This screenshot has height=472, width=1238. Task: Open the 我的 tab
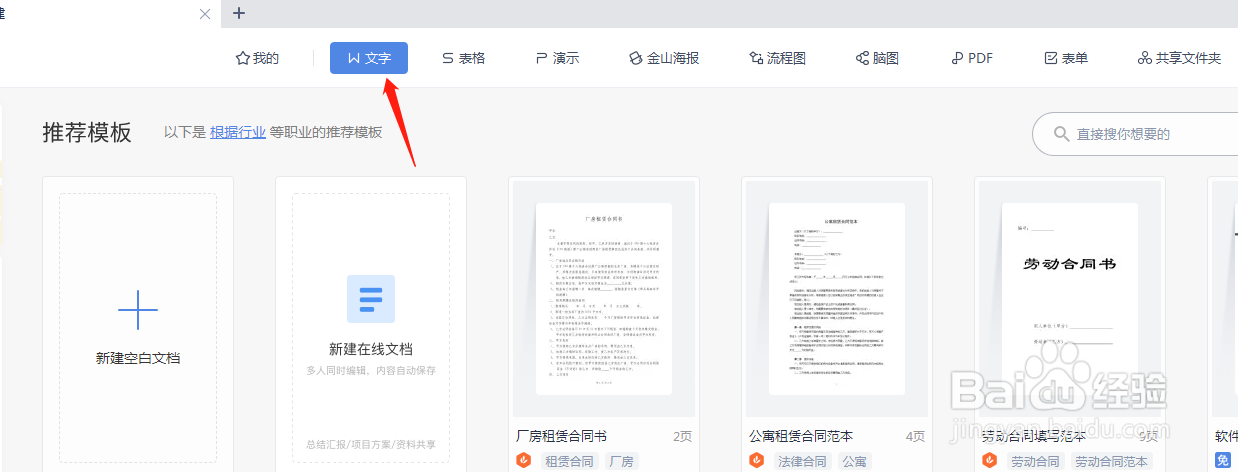click(x=257, y=58)
